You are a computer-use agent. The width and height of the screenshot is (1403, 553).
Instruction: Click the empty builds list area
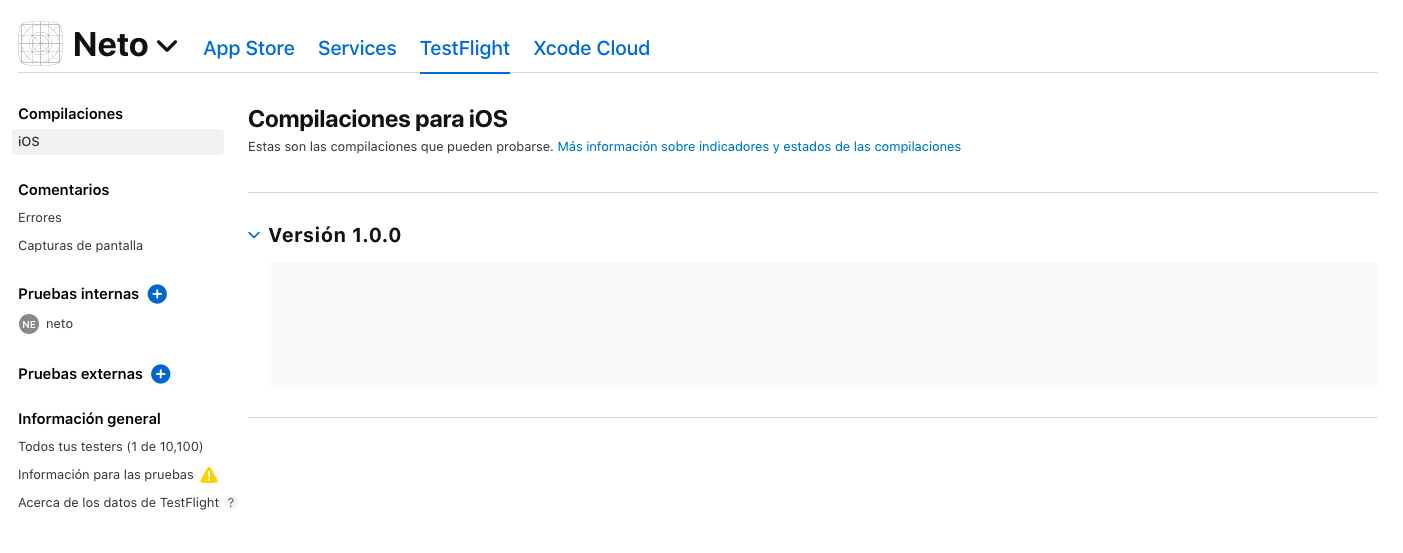click(822, 324)
